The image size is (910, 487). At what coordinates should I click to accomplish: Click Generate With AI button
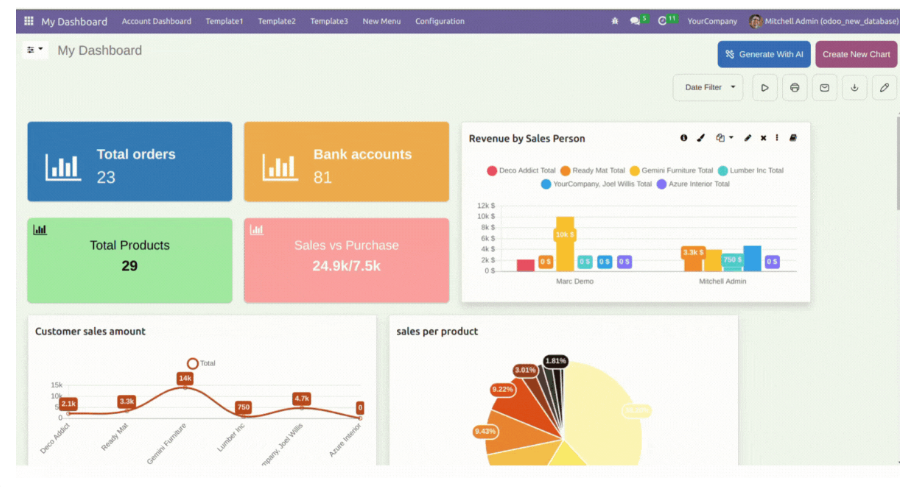764,54
